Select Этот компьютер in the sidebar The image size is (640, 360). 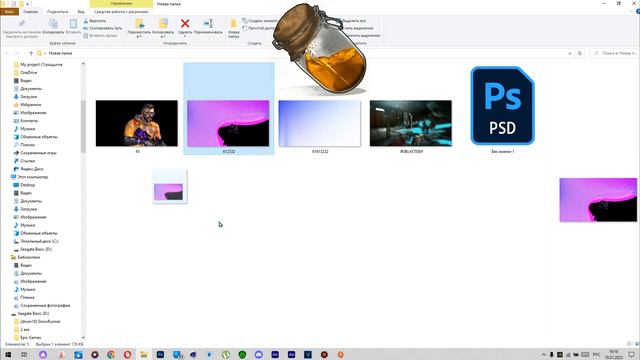coord(33,177)
